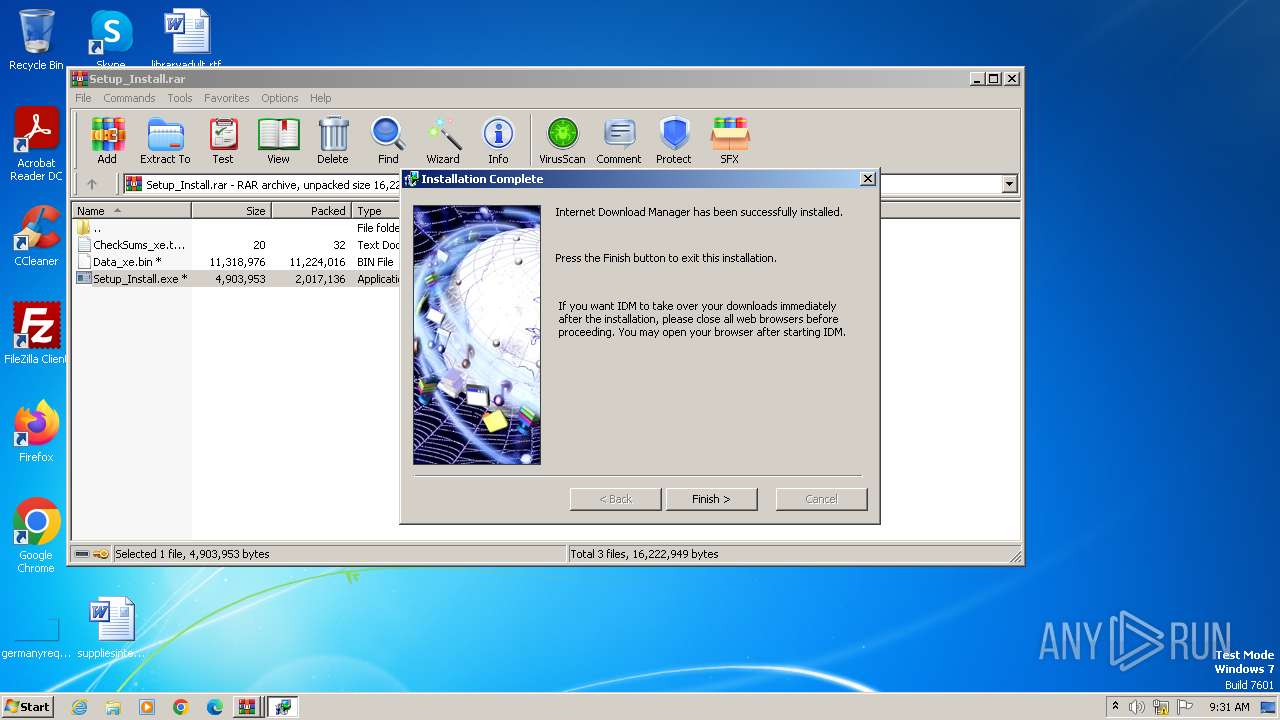Open the Tools menu

tap(180, 98)
